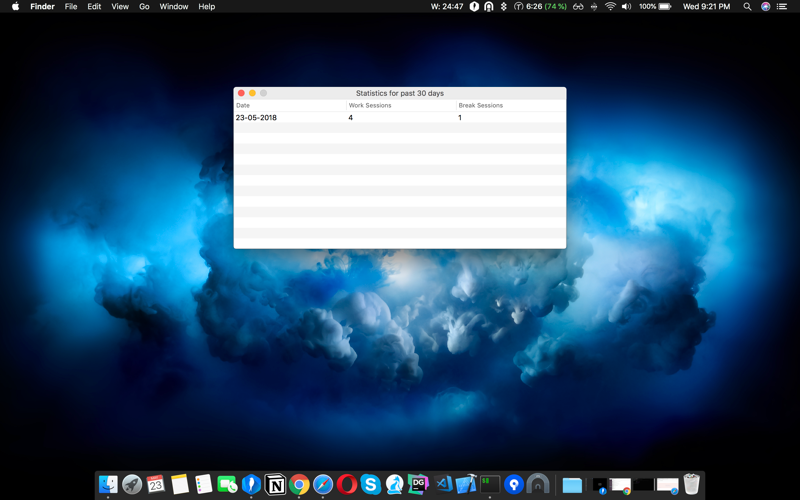
Task: Open Safari from the dock
Action: 323,485
